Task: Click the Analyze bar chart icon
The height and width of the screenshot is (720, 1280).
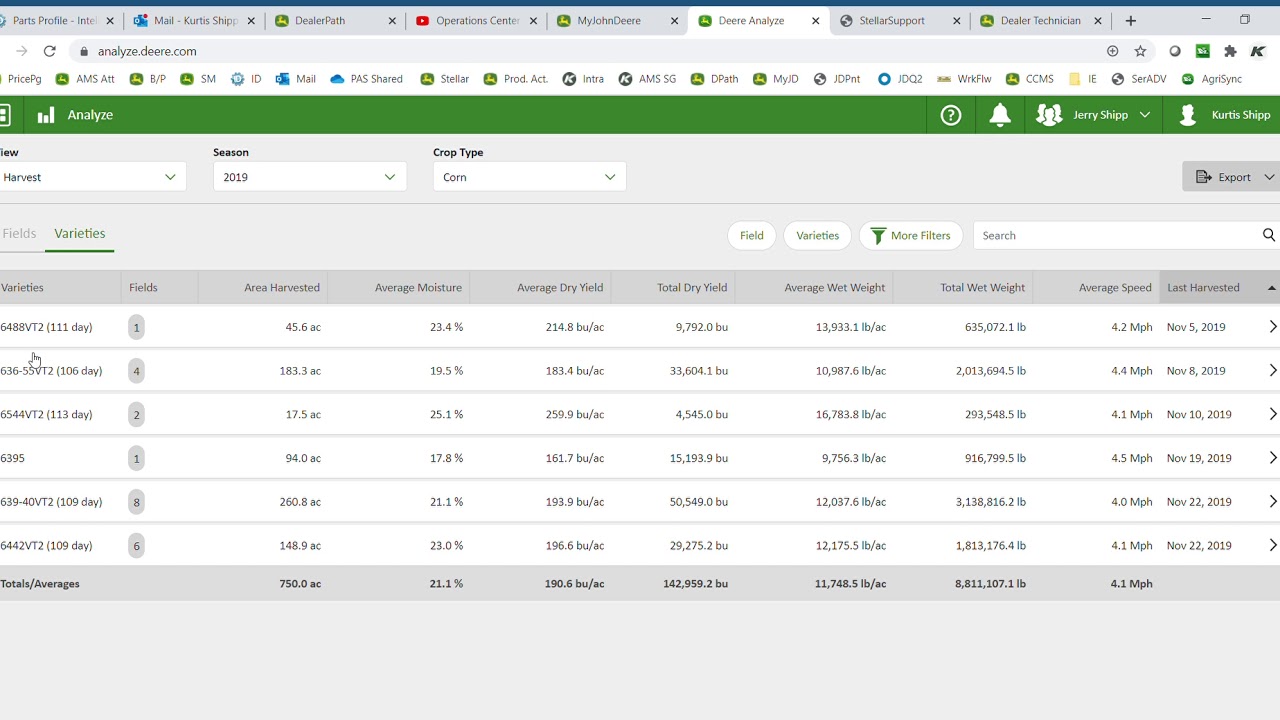Action: pos(46,115)
